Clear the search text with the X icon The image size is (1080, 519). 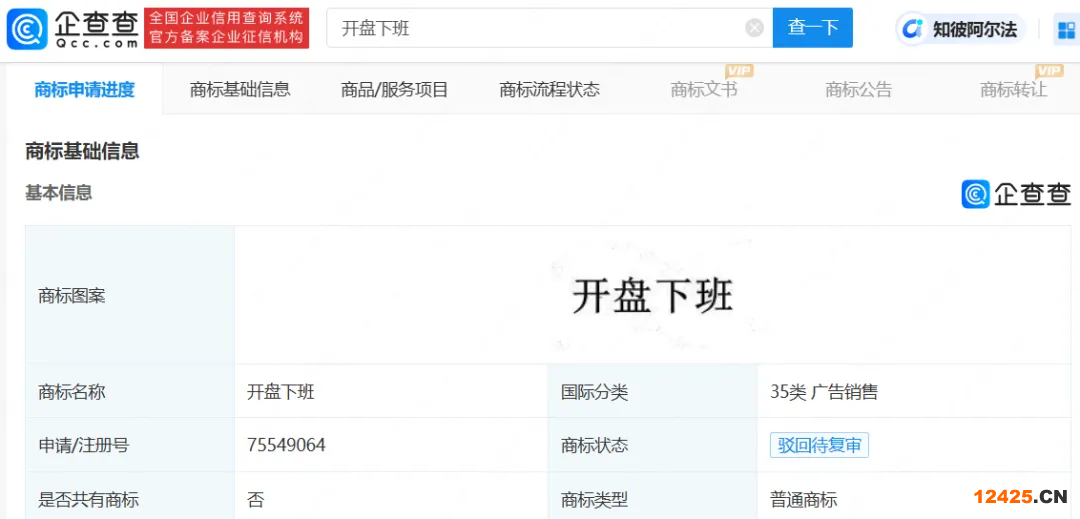[754, 28]
